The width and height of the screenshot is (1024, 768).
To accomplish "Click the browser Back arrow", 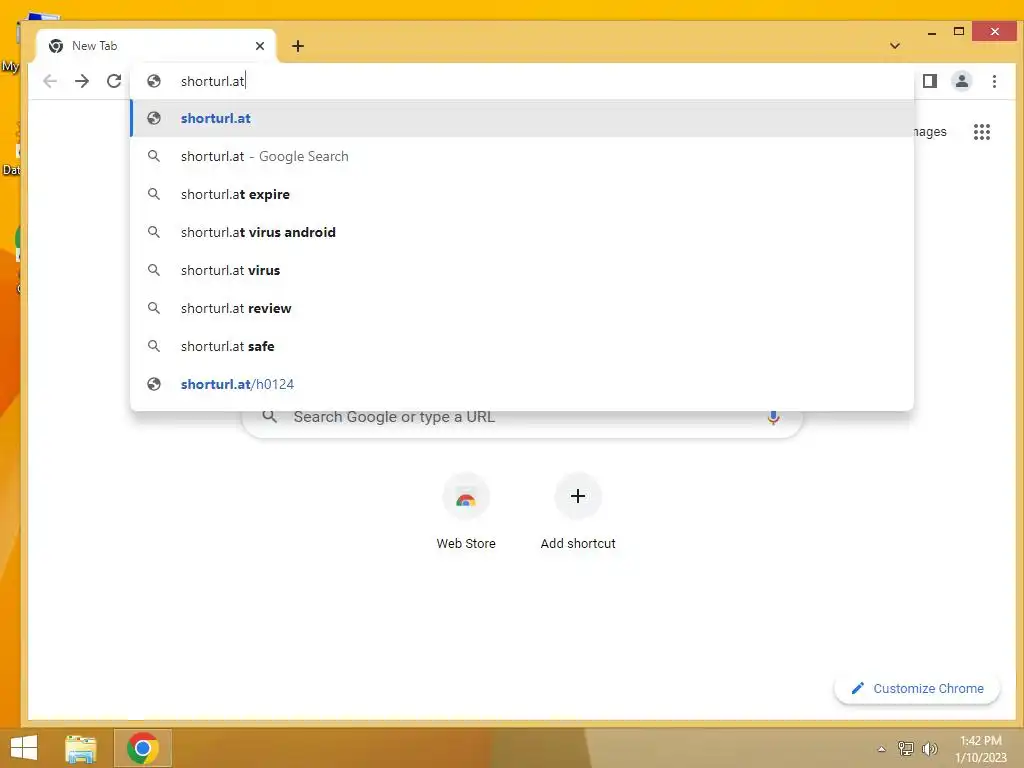I will 50,81.
